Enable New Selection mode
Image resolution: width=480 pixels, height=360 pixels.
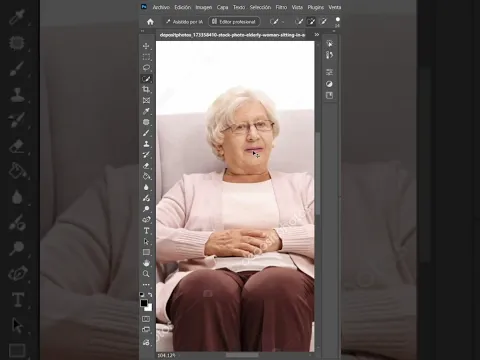(299, 22)
